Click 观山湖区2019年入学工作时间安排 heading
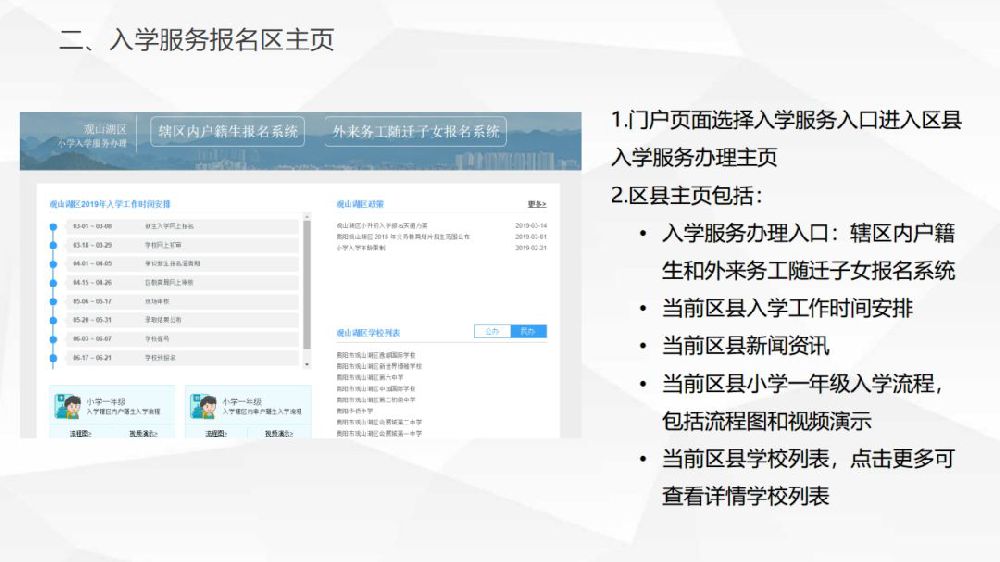The height and width of the screenshot is (562, 1000). click(110, 204)
